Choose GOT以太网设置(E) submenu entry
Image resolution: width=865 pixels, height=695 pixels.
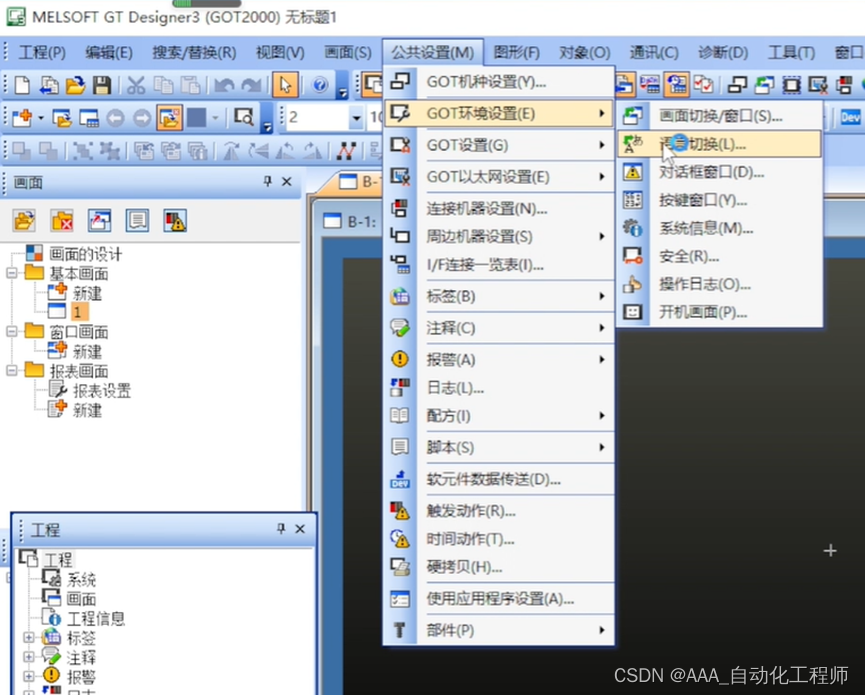point(499,177)
